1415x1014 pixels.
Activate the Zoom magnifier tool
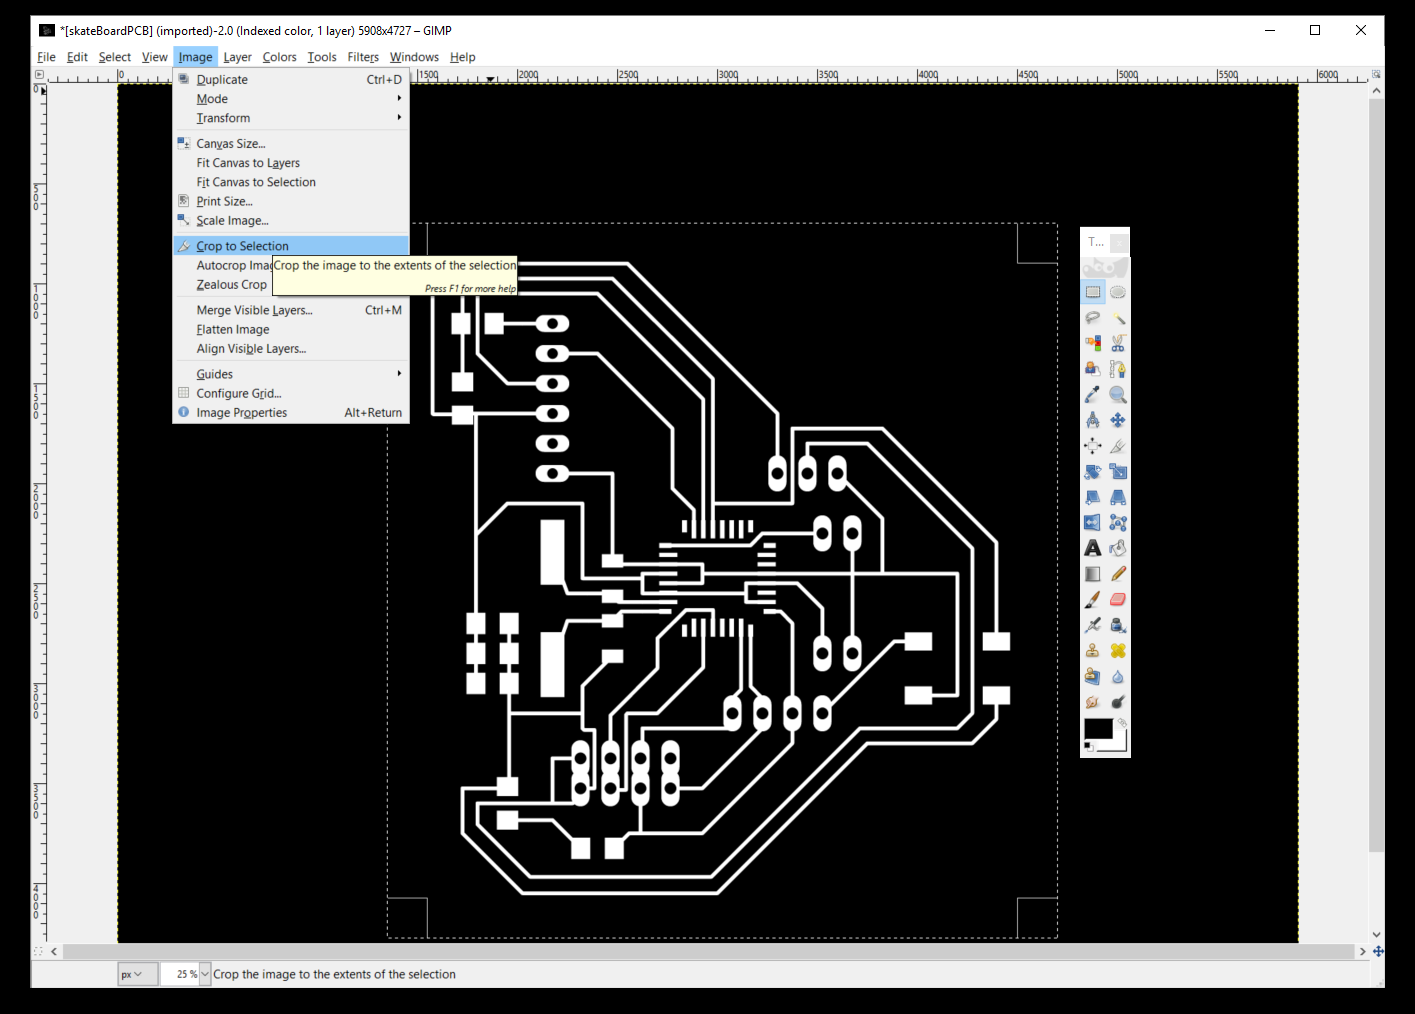(x=1118, y=395)
